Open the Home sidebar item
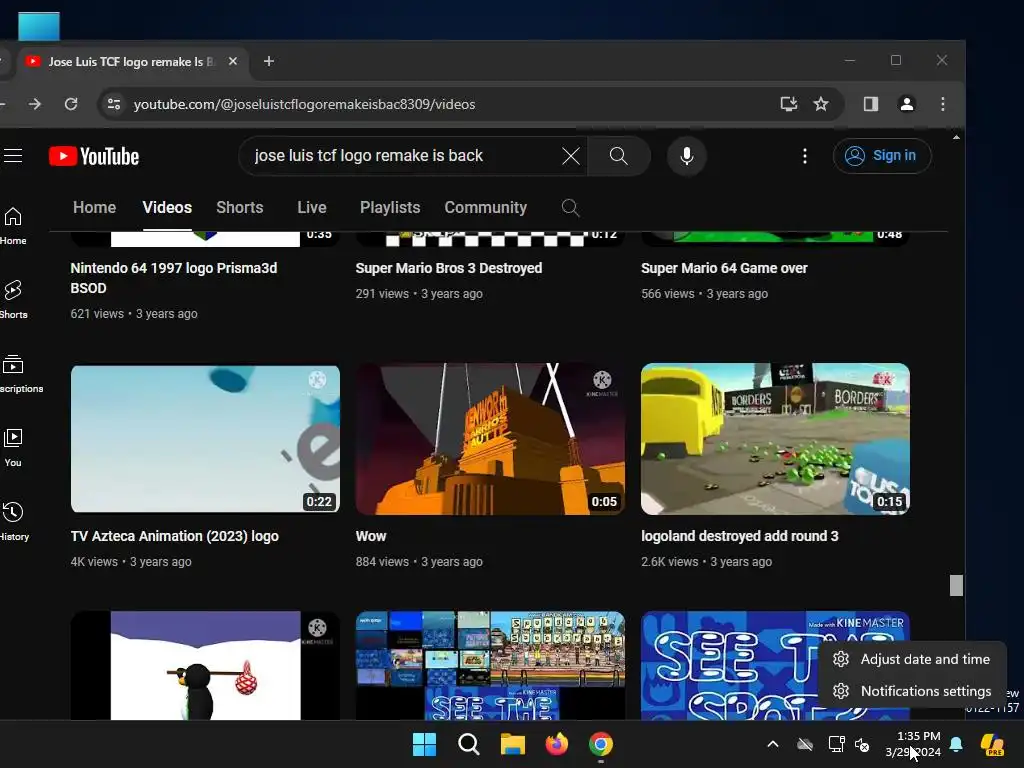 click(x=13, y=225)
